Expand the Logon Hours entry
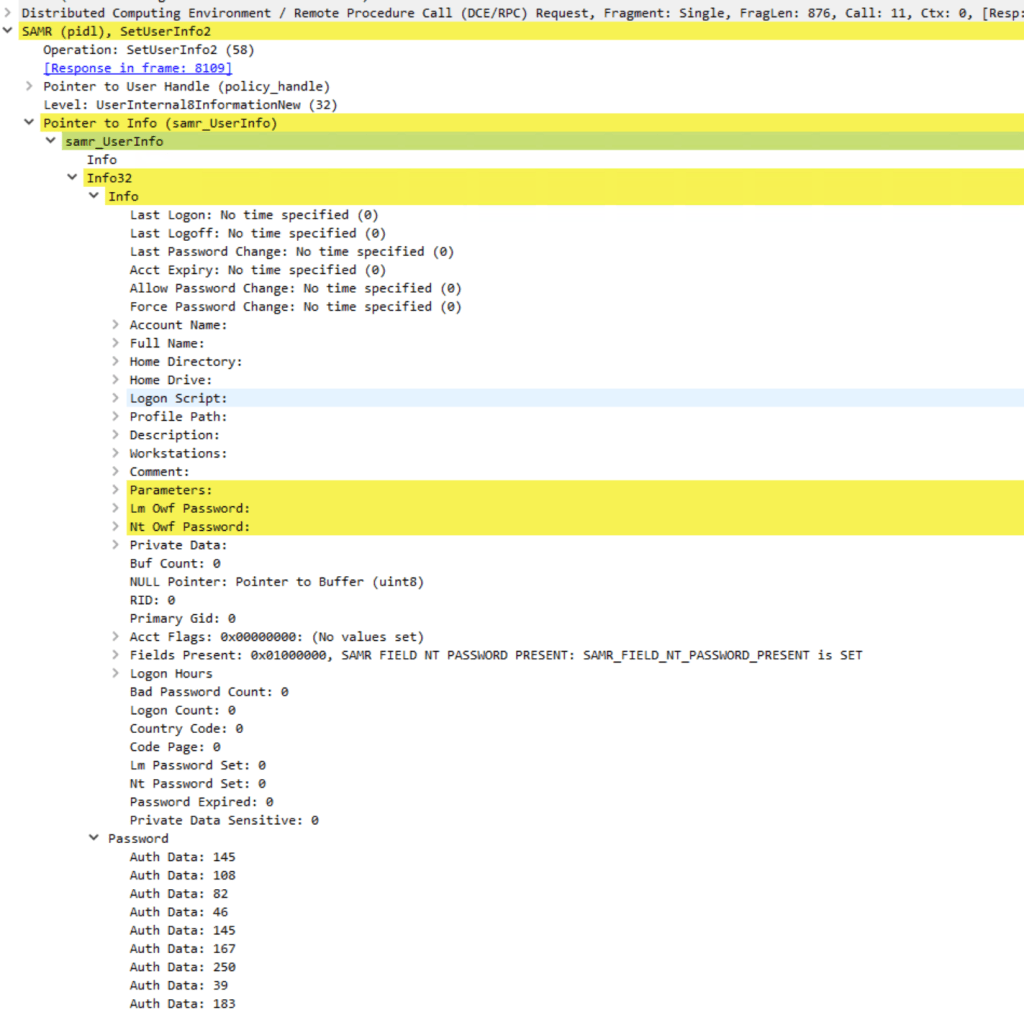 coord(116,674)
